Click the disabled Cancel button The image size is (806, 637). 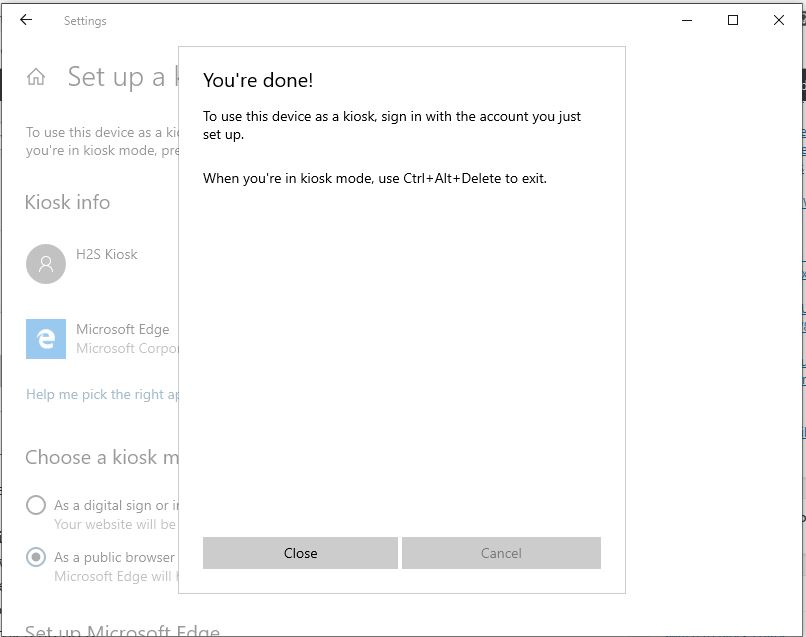[x=500, y=552]
